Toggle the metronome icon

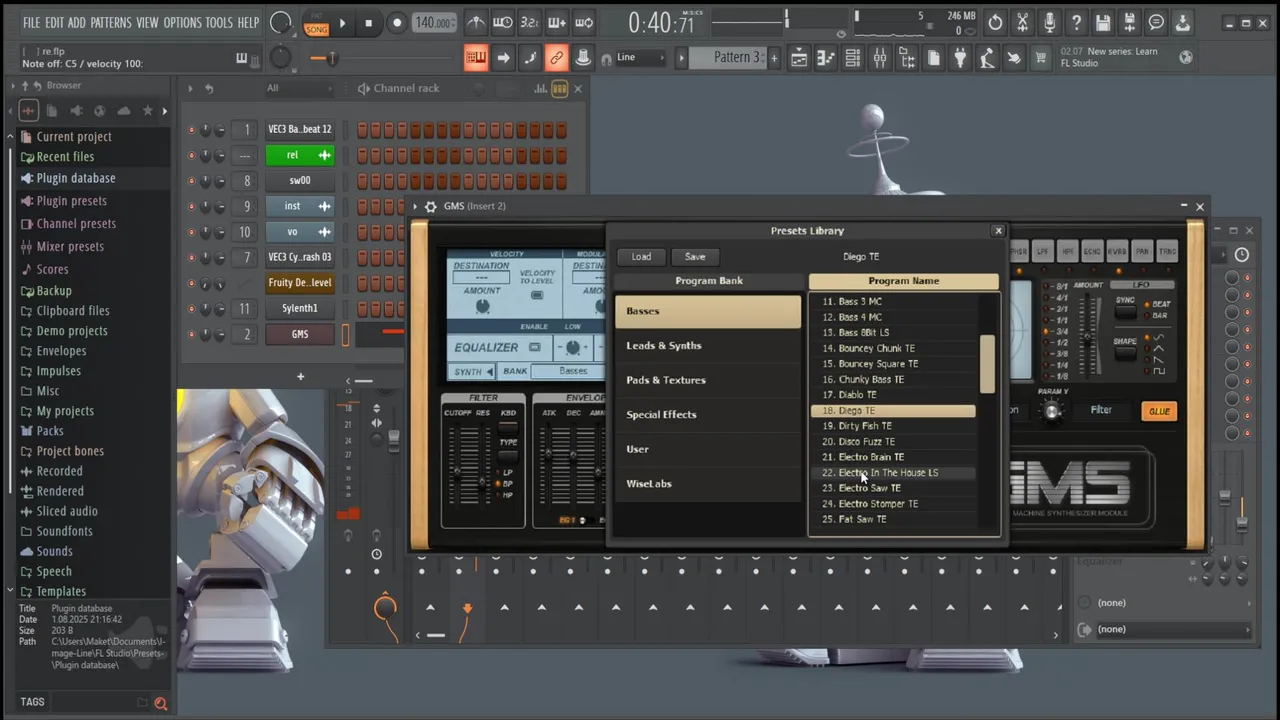tap(477, 22)
